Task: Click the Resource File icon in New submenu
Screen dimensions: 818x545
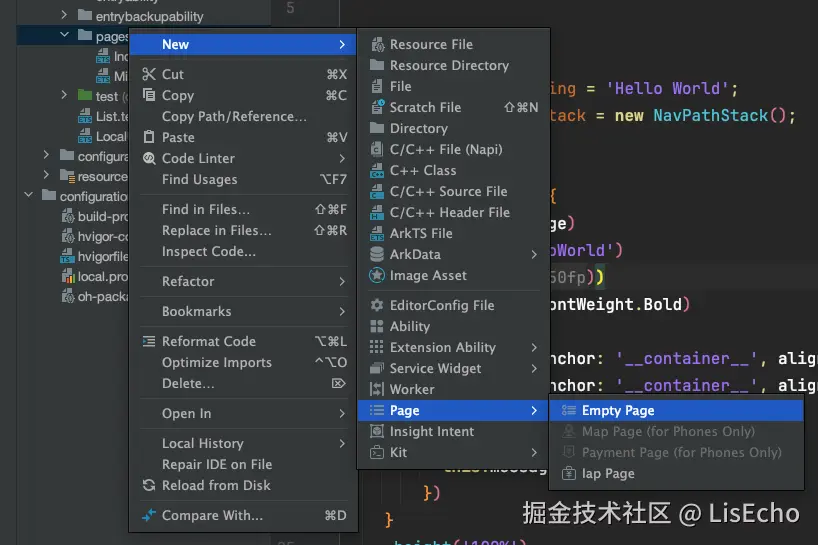Action: pos(377,44)
